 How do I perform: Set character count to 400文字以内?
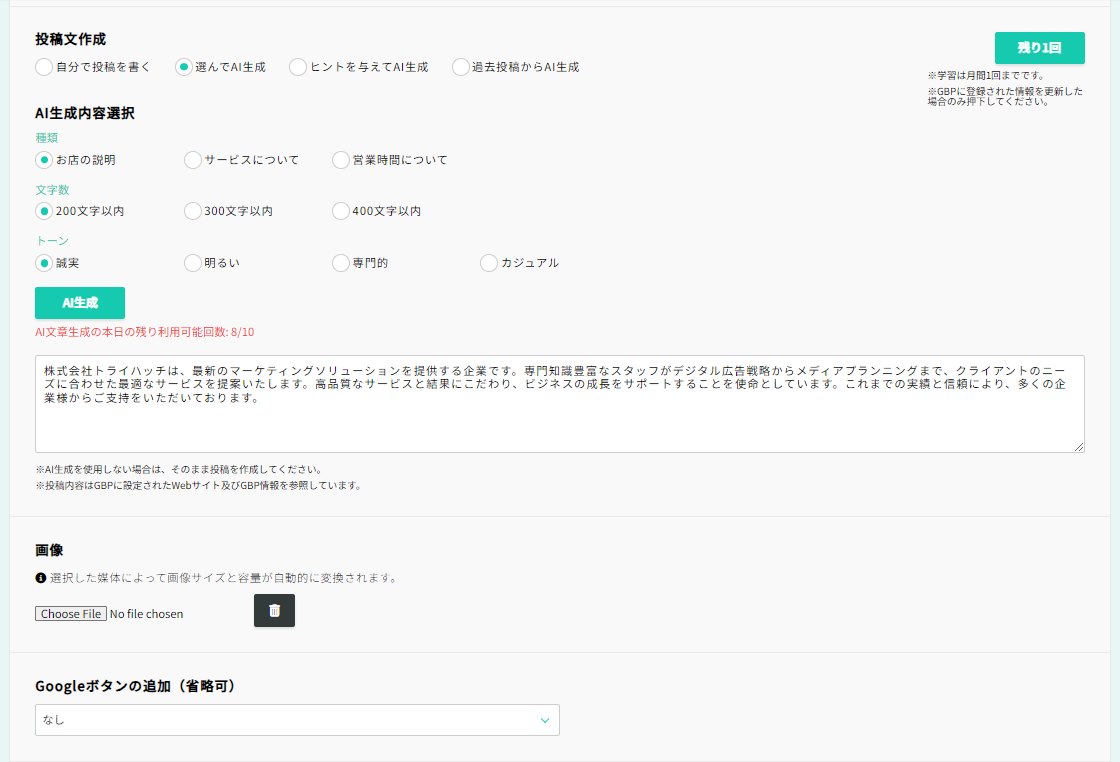[x=341, y=211]
